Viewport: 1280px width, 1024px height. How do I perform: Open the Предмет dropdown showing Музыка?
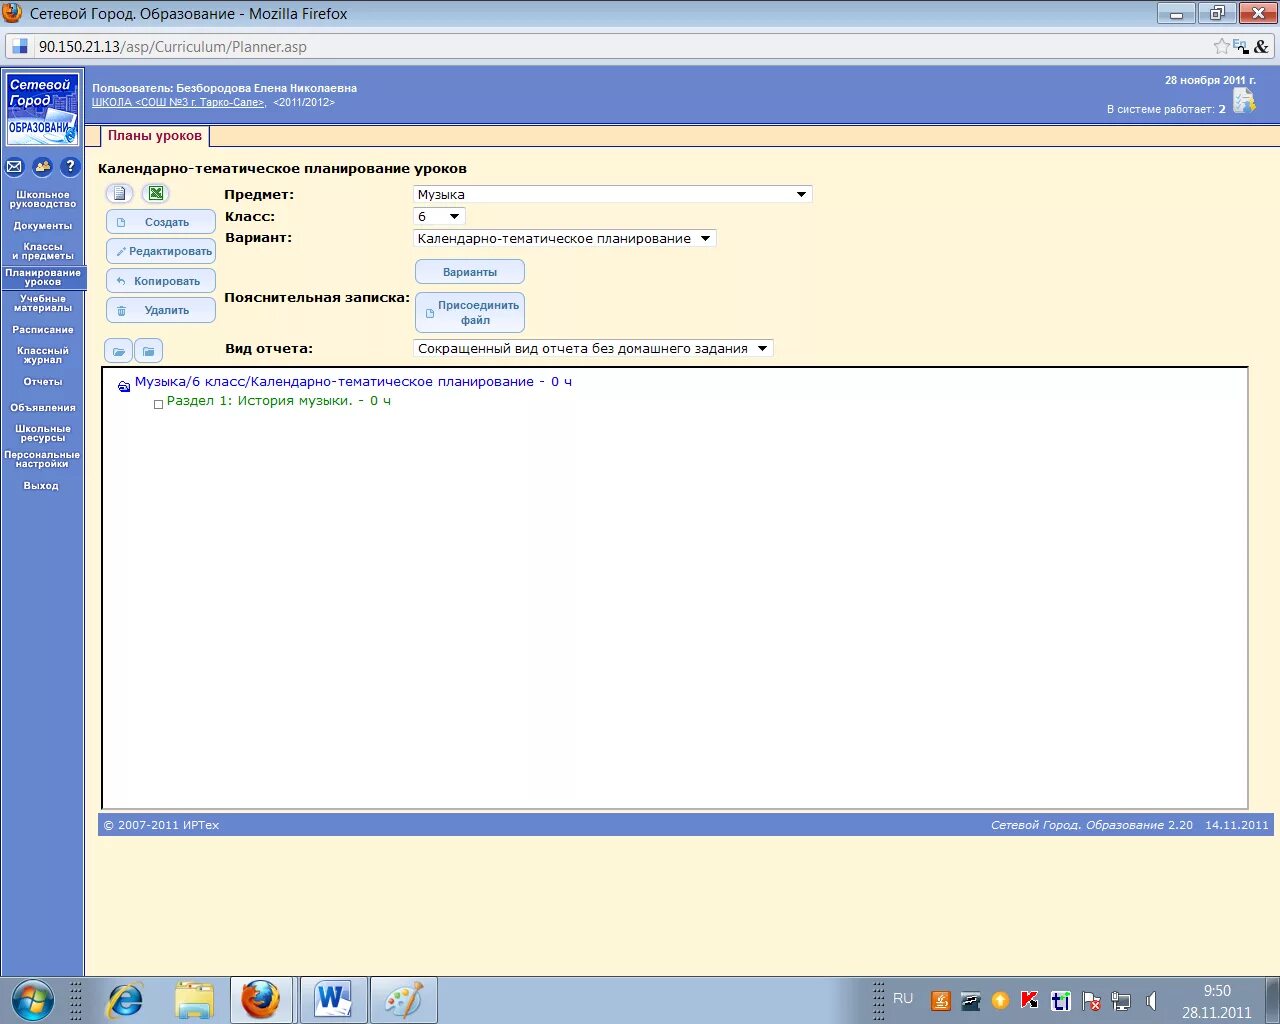pos(612,194)
